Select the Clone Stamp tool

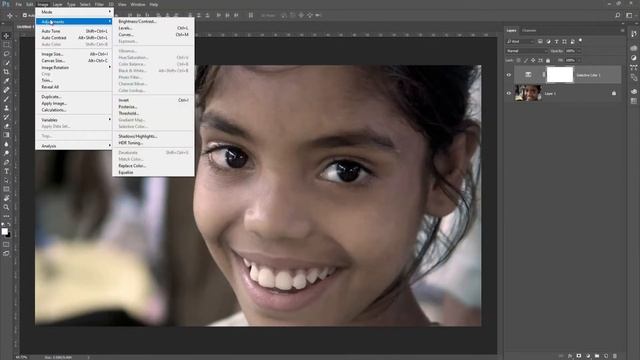coord(6,108)
